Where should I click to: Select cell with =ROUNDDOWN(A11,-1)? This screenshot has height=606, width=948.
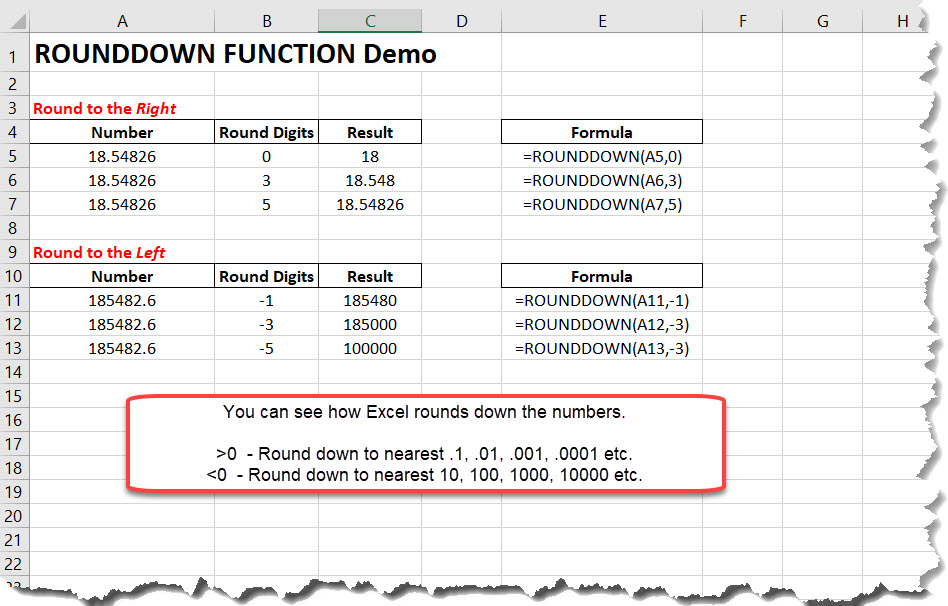point(602,300)
